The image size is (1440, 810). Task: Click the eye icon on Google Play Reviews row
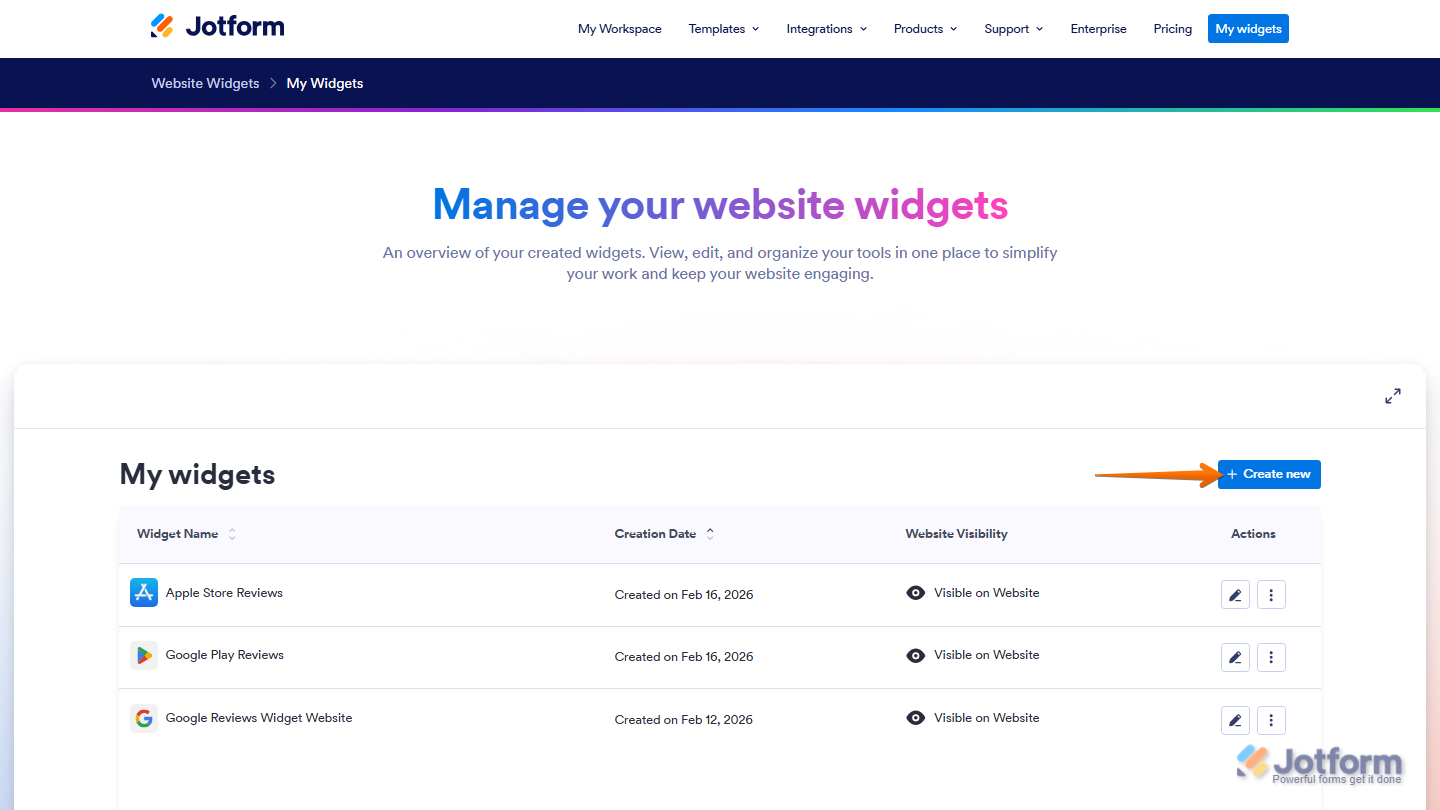coord(916,655)
